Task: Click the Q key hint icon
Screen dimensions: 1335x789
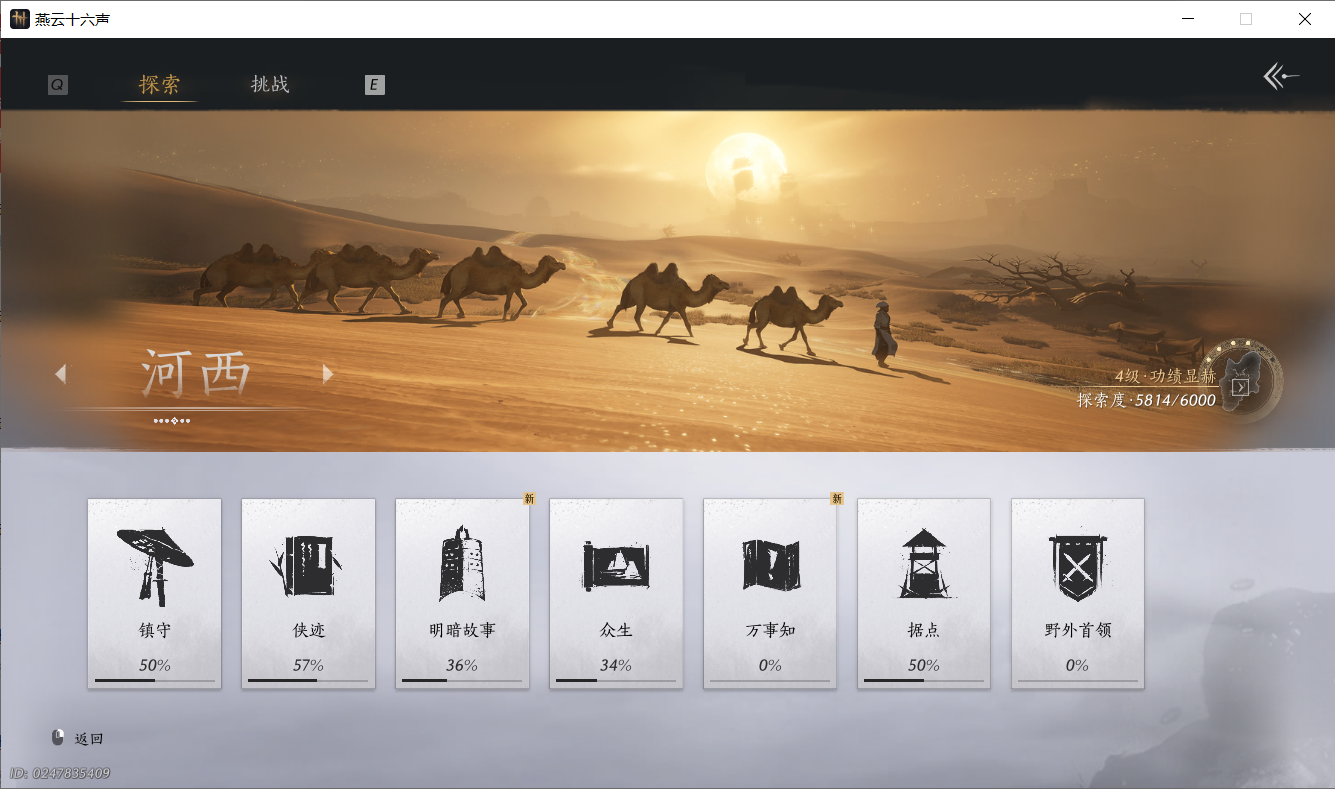Action: (58, 85)
